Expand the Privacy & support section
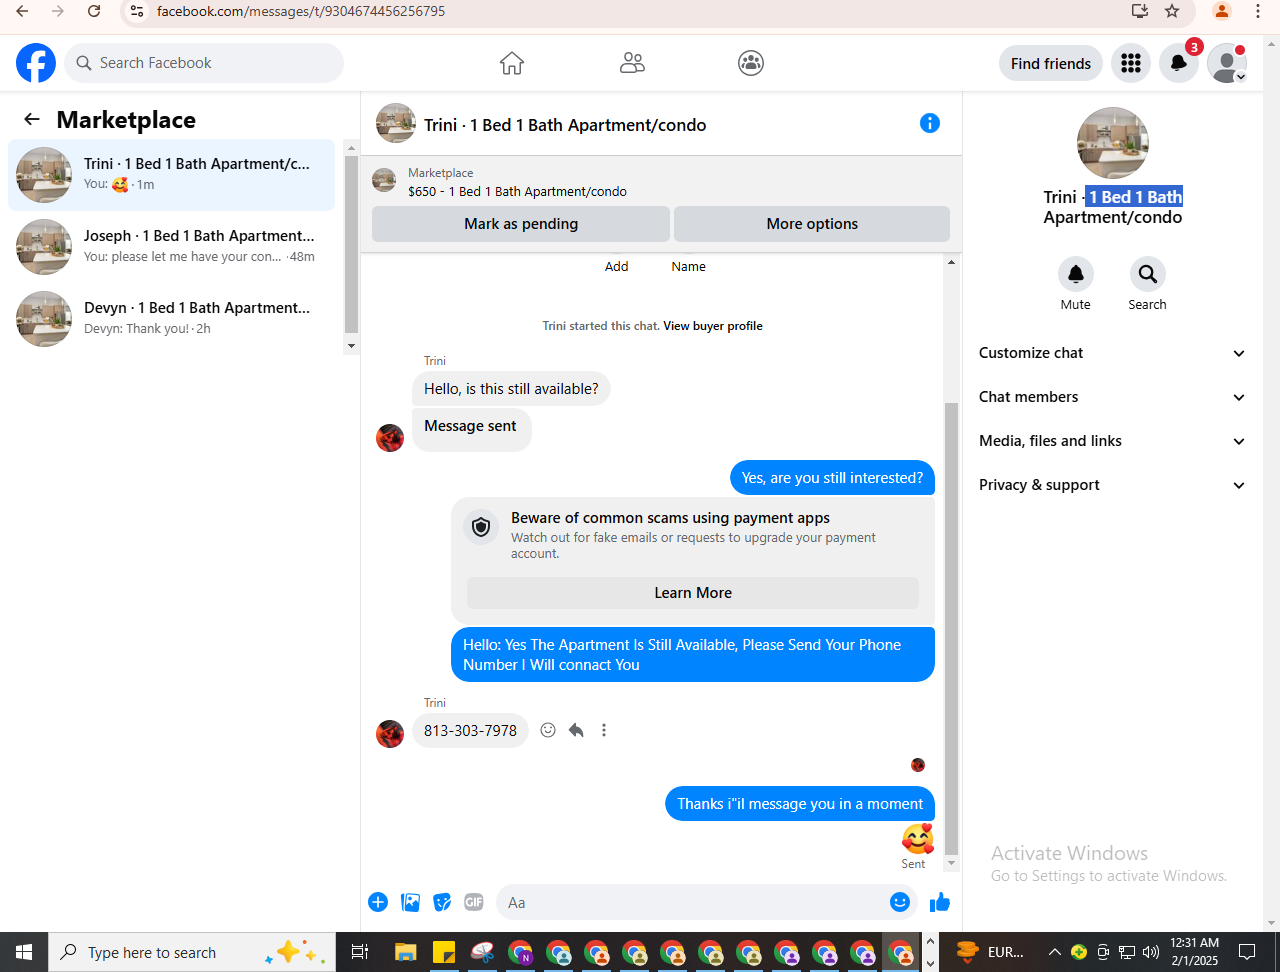This screenshot has width=1280, height=972. point(1113,485)
